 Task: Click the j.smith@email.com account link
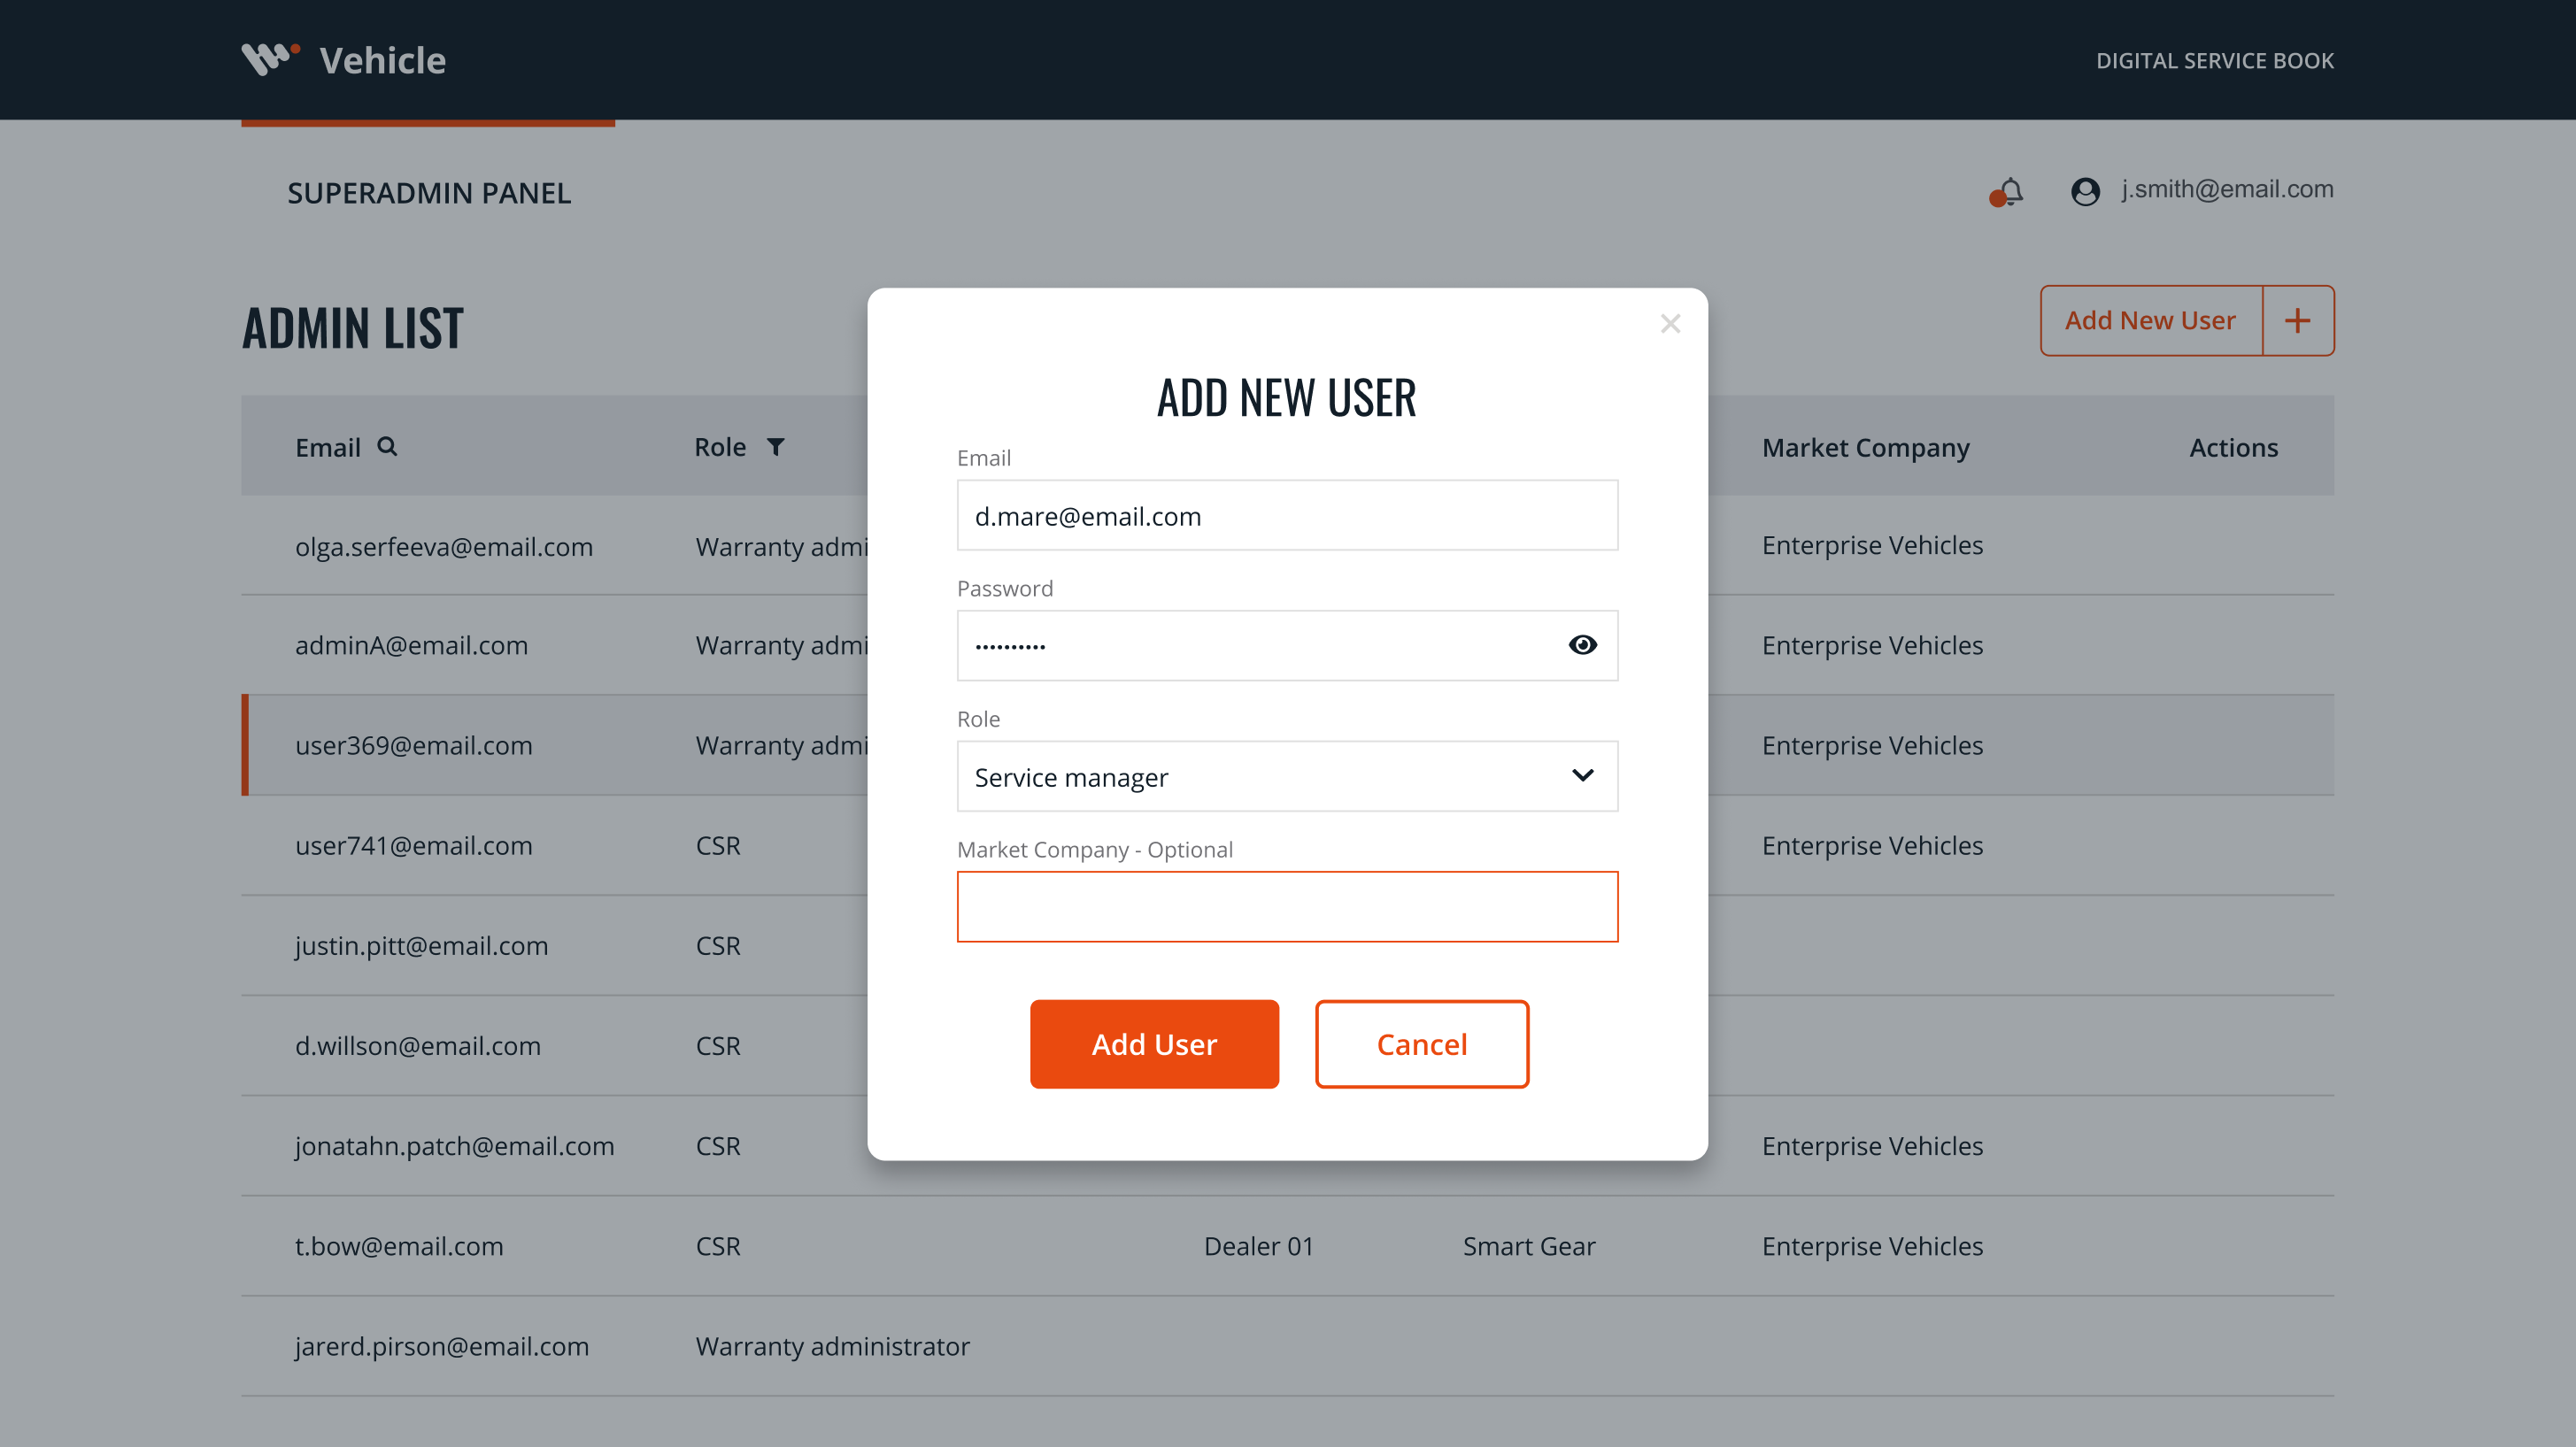2227,189
